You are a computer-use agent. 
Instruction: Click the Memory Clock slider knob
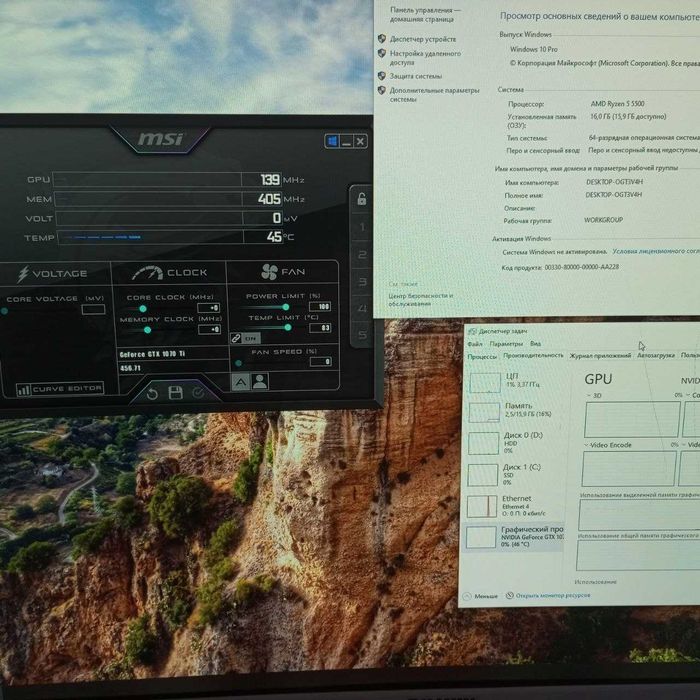coord(147,330)
